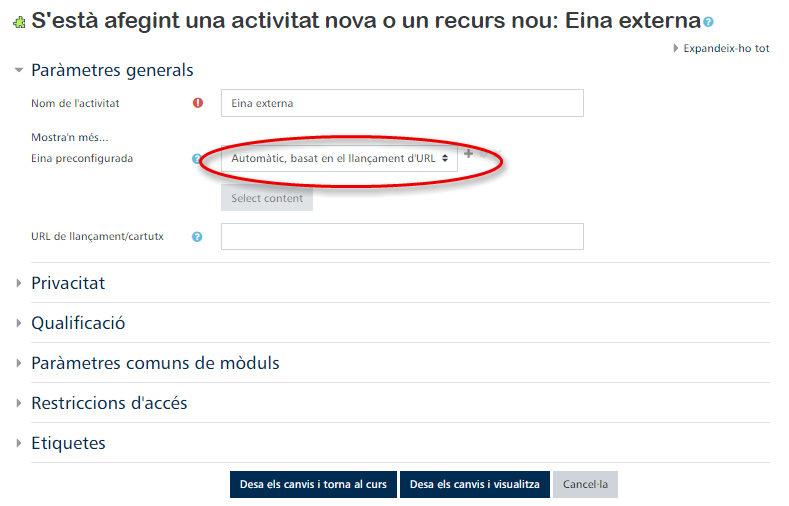
Task: Expand Paràmetres comuns de mòduls section
Action: pyautogui.click(x=155, y=363)
